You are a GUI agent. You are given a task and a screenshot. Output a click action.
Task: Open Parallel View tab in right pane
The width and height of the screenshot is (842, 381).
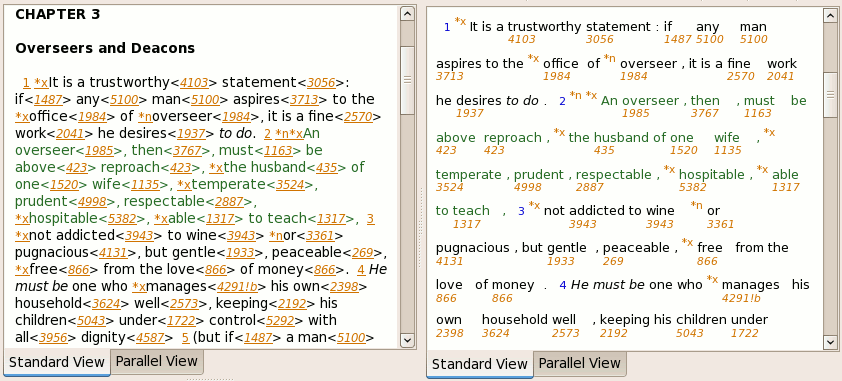pos(579,363)
